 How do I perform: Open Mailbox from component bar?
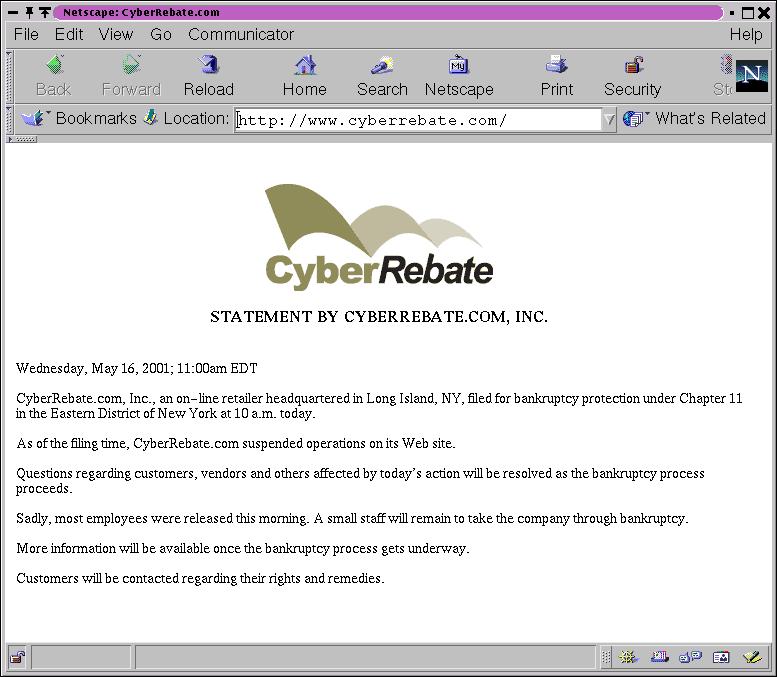click(660, 657)
